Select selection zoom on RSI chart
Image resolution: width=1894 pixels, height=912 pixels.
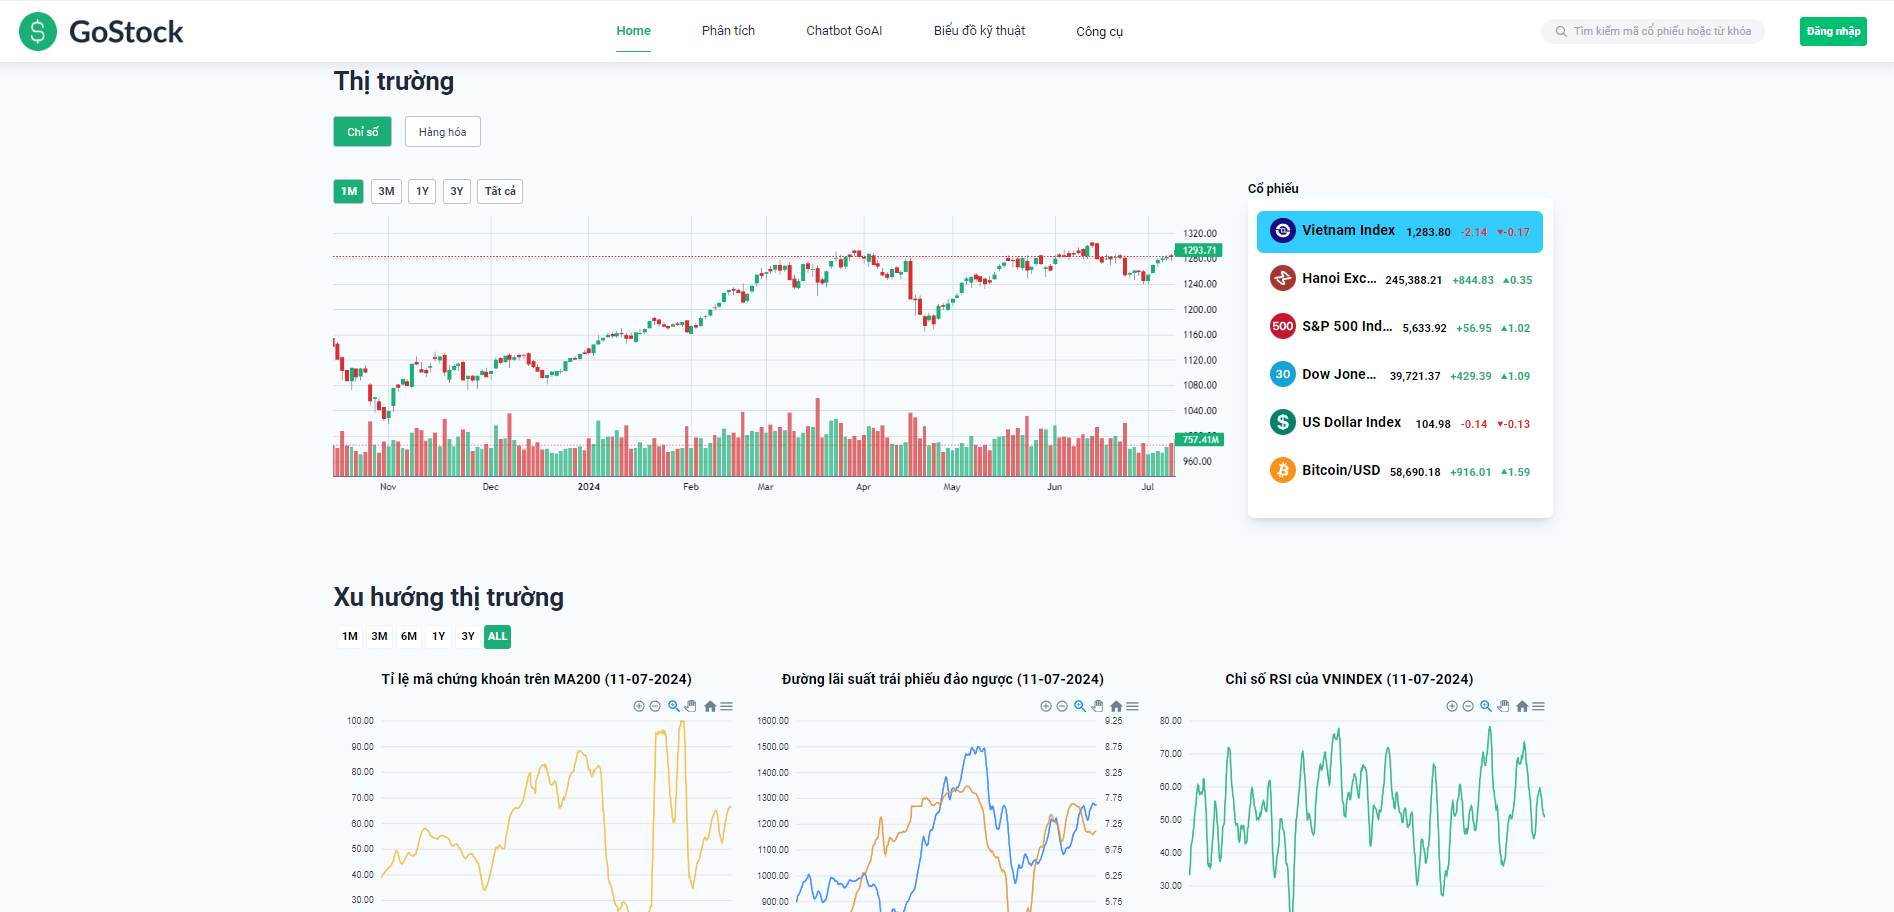(1486, 706)
